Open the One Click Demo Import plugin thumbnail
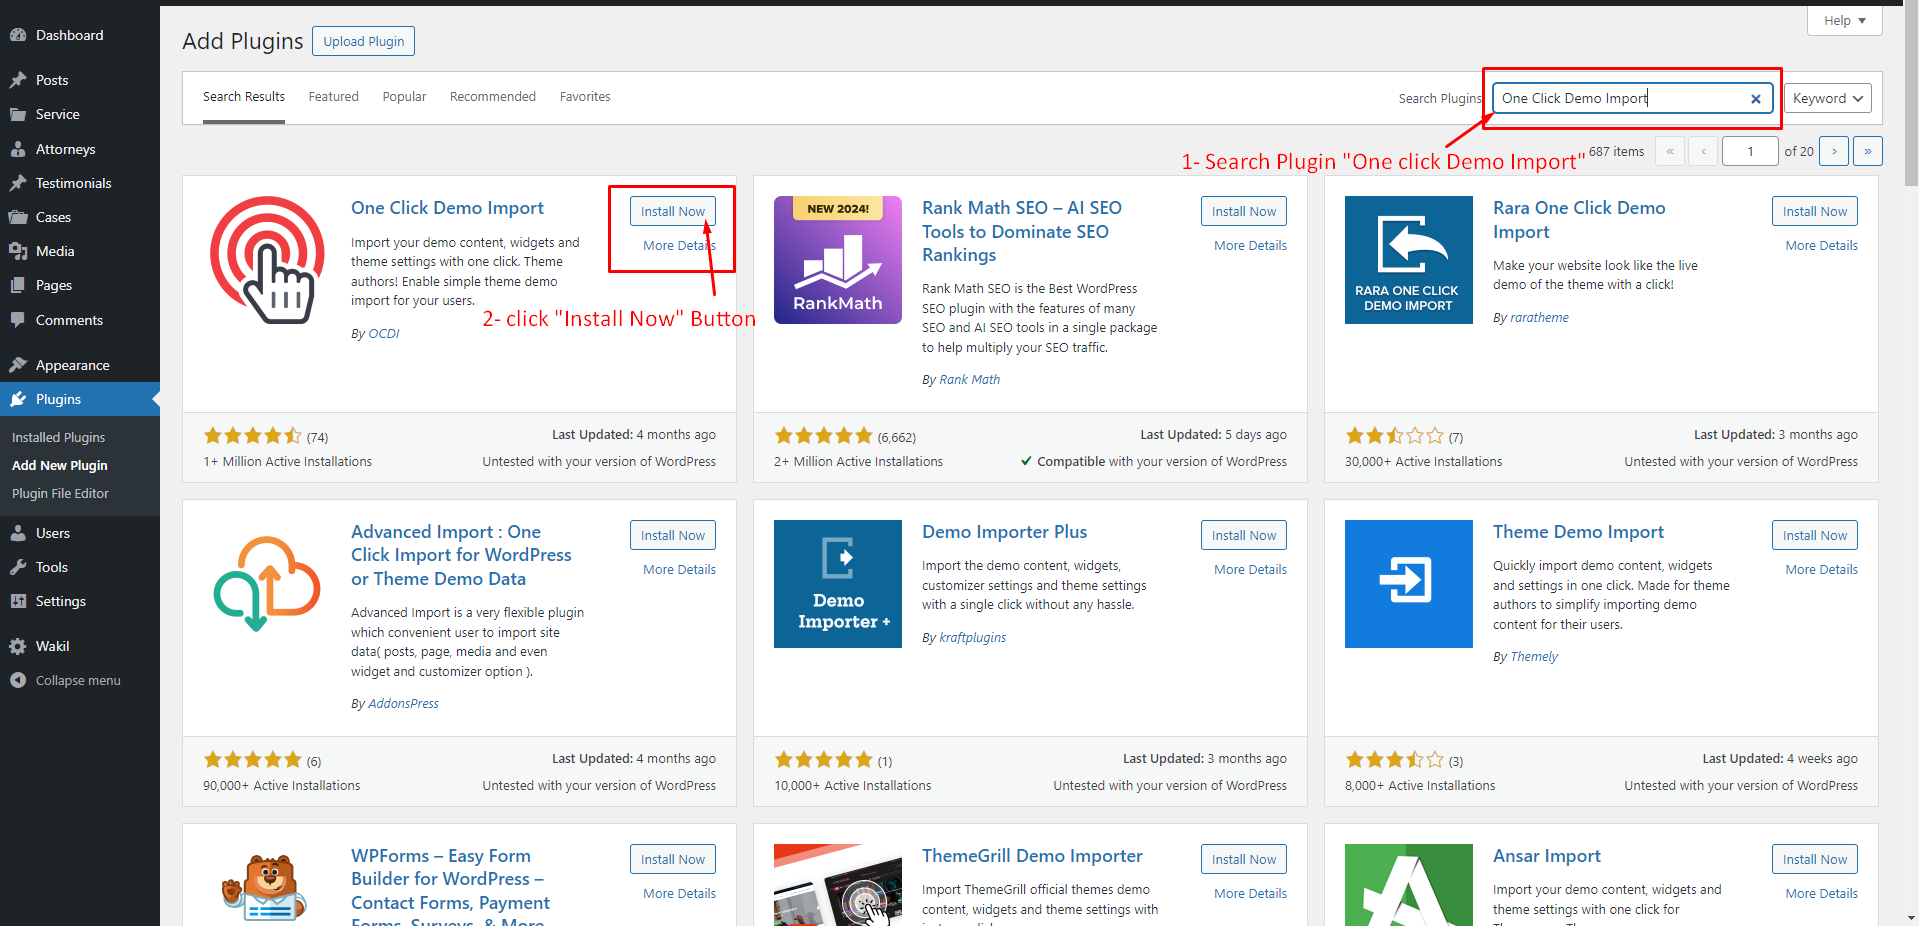This screenshot has width=1919, height=926. (267, 260)
